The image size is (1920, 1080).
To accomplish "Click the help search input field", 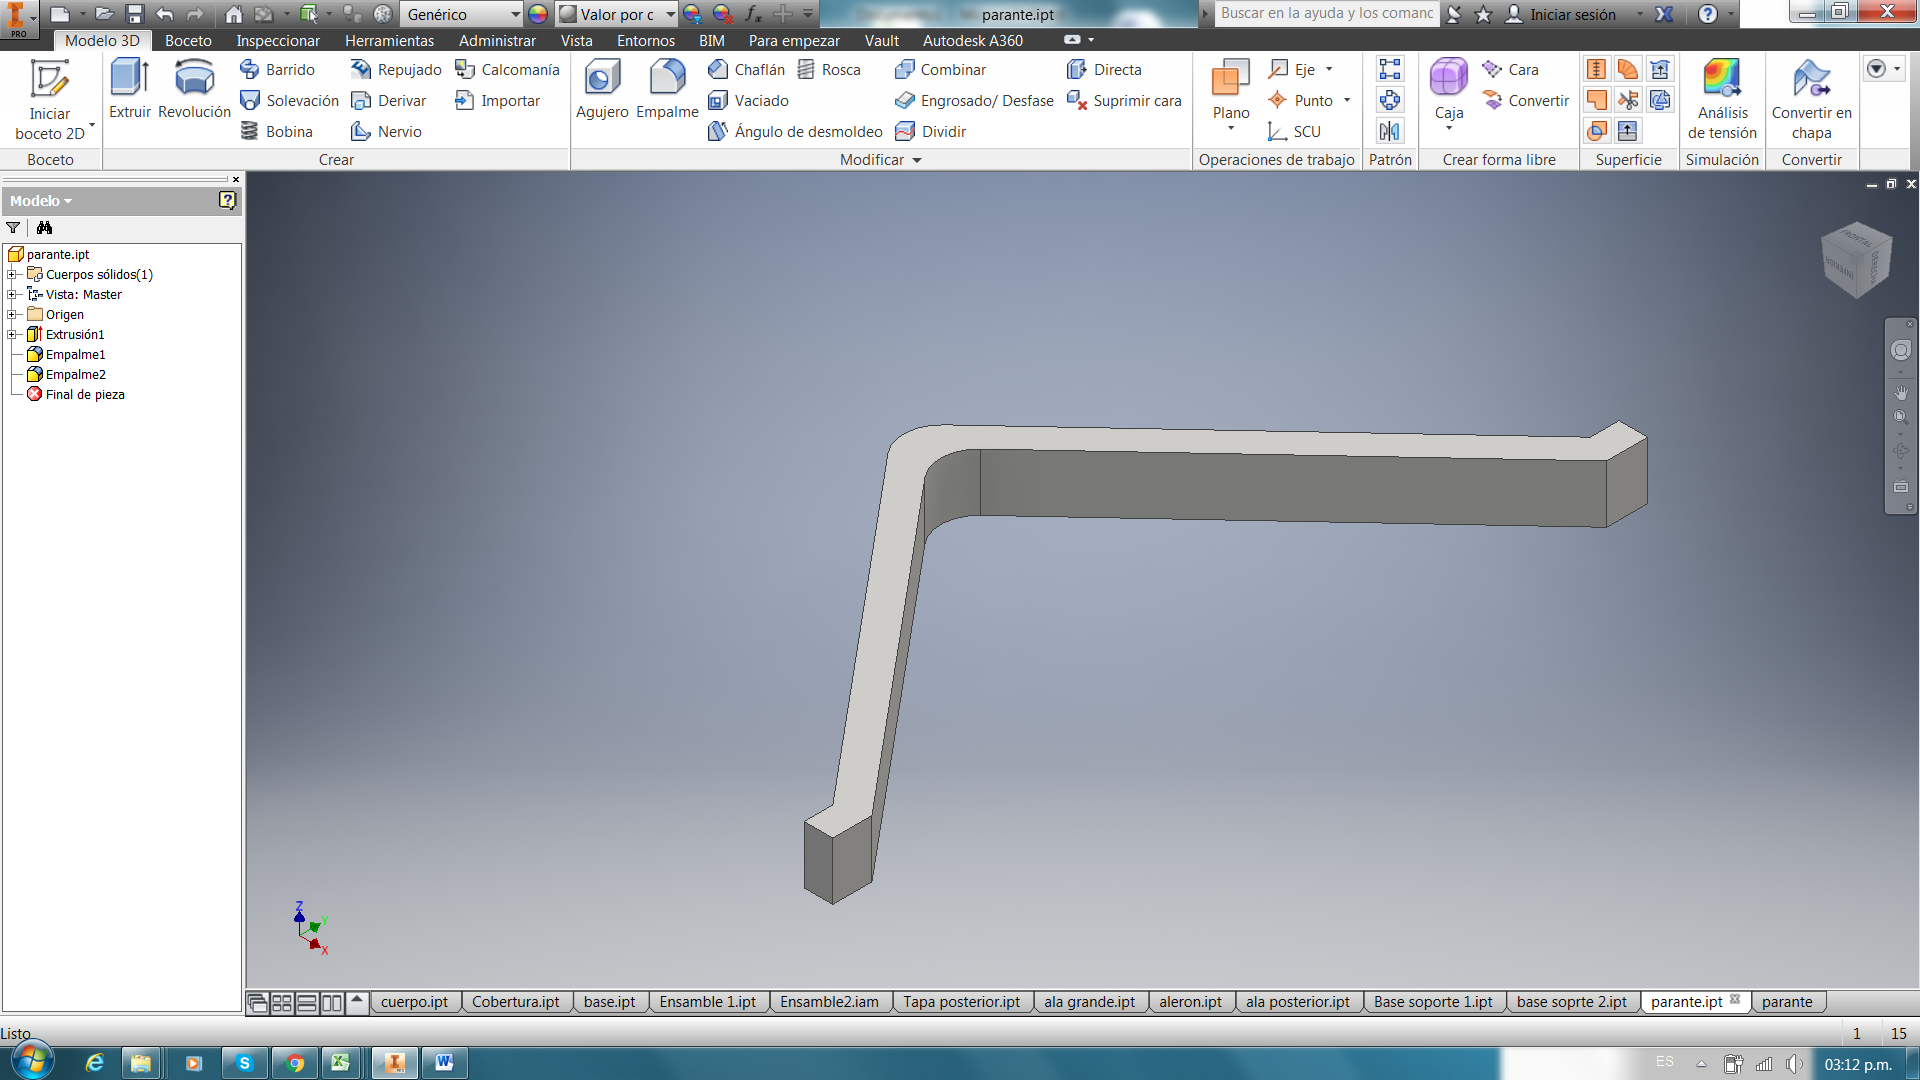I will coord(1326,14).
